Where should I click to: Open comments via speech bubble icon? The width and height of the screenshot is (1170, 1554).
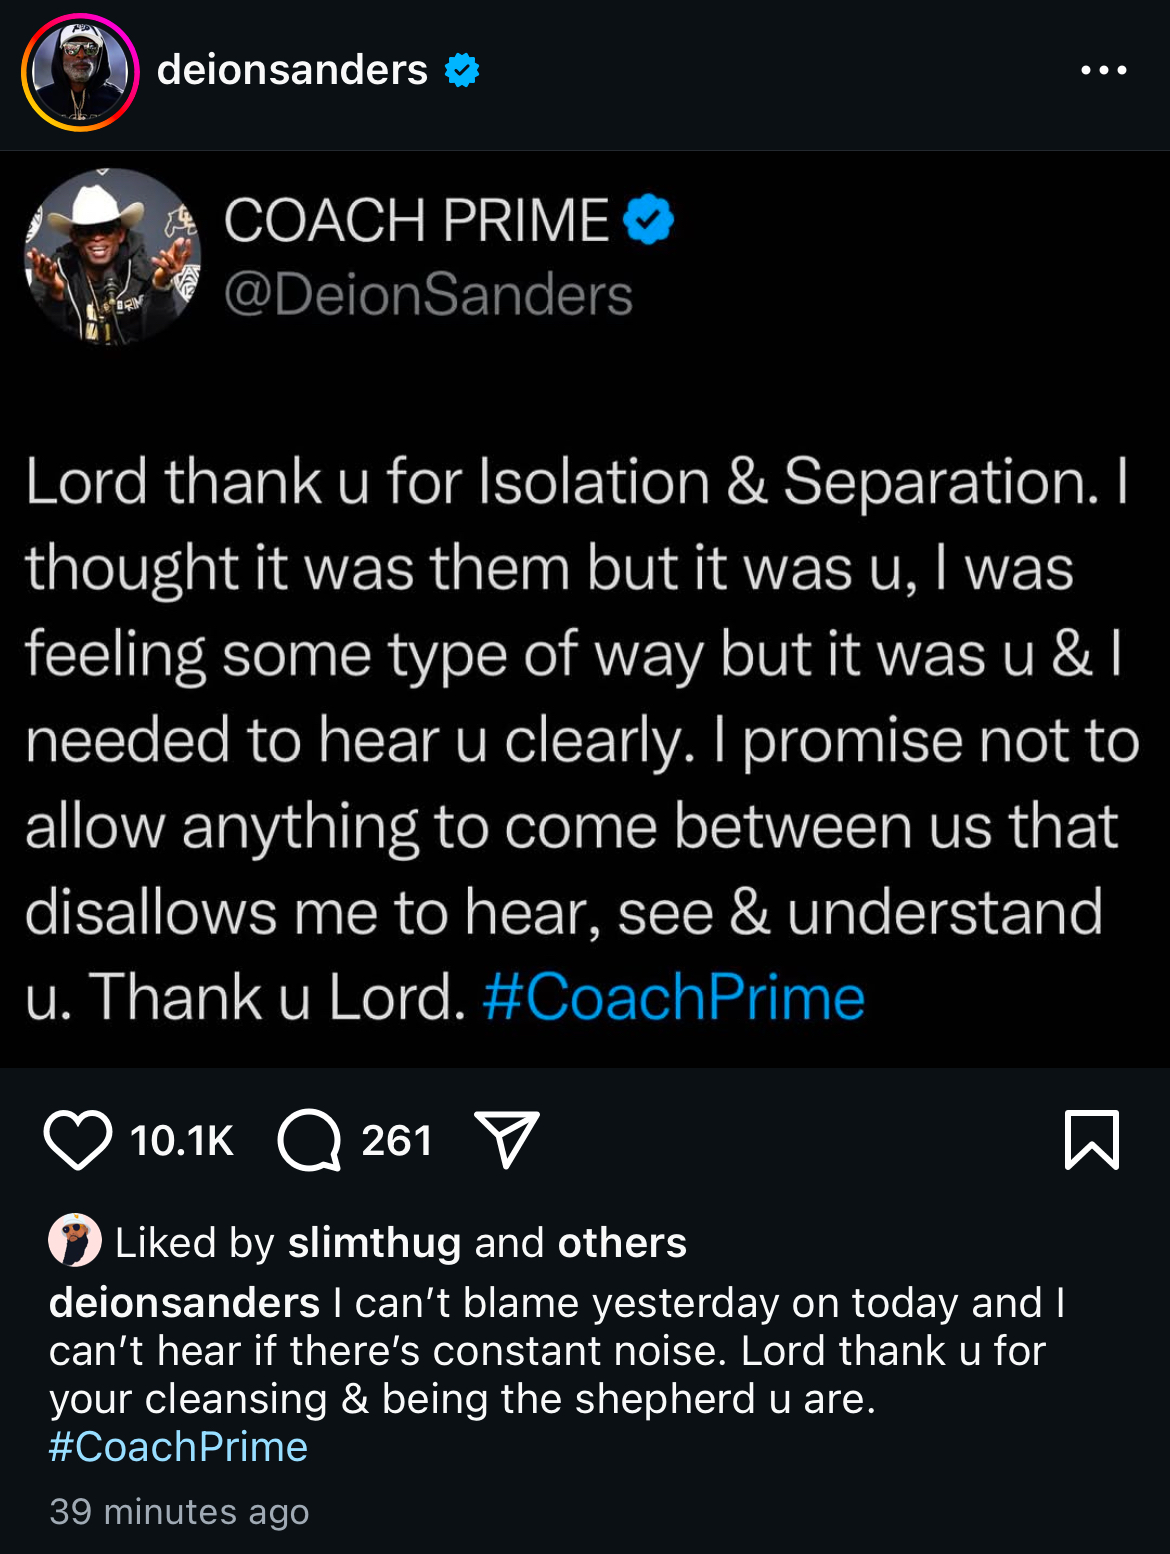click(x=309, y=1140)
